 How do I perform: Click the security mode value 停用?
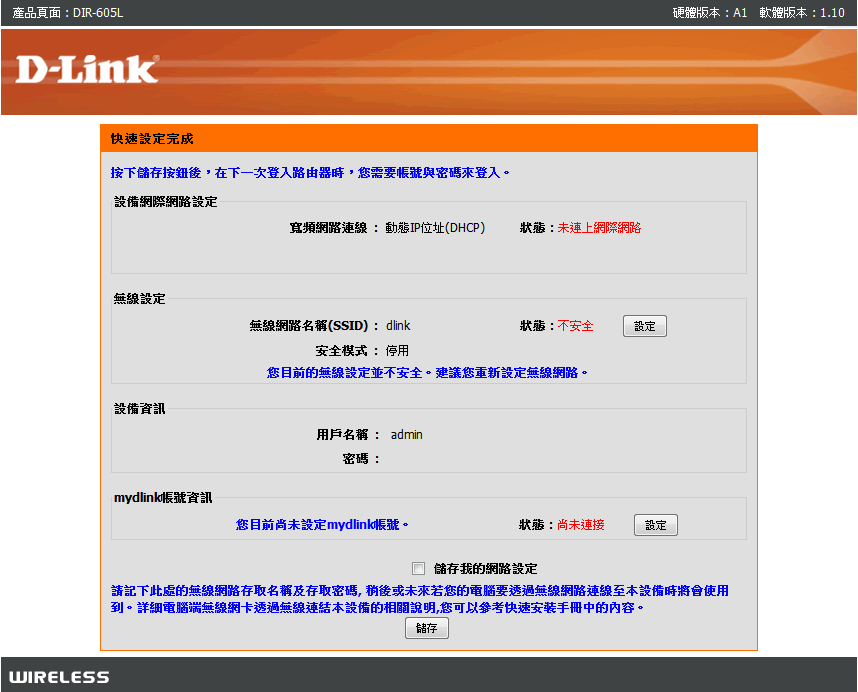click(397, 351)
